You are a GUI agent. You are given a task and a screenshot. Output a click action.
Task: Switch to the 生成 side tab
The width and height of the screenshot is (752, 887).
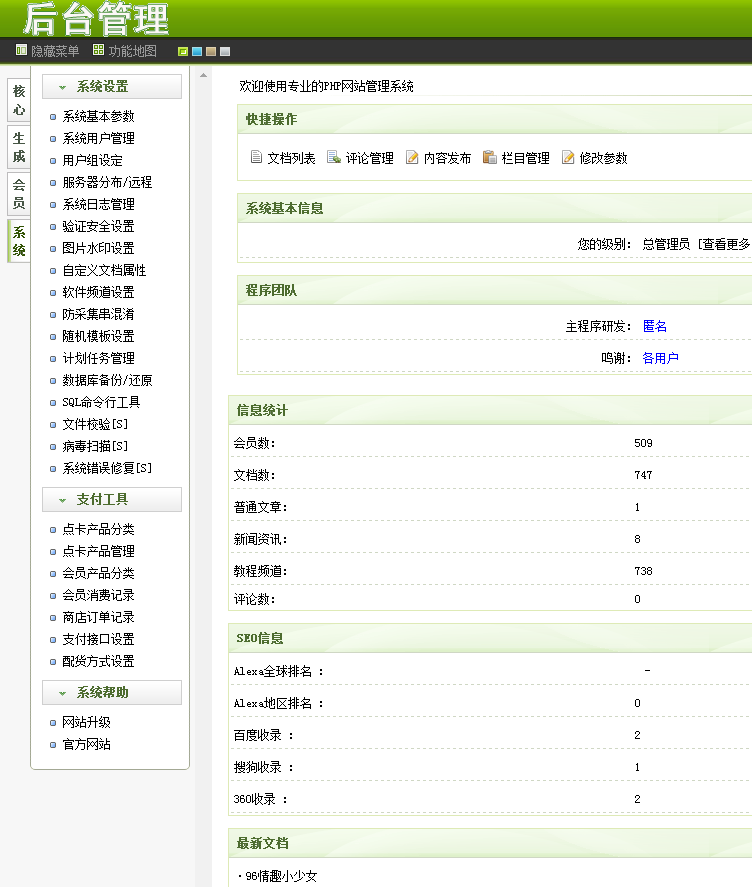click(x=19, y=147)
